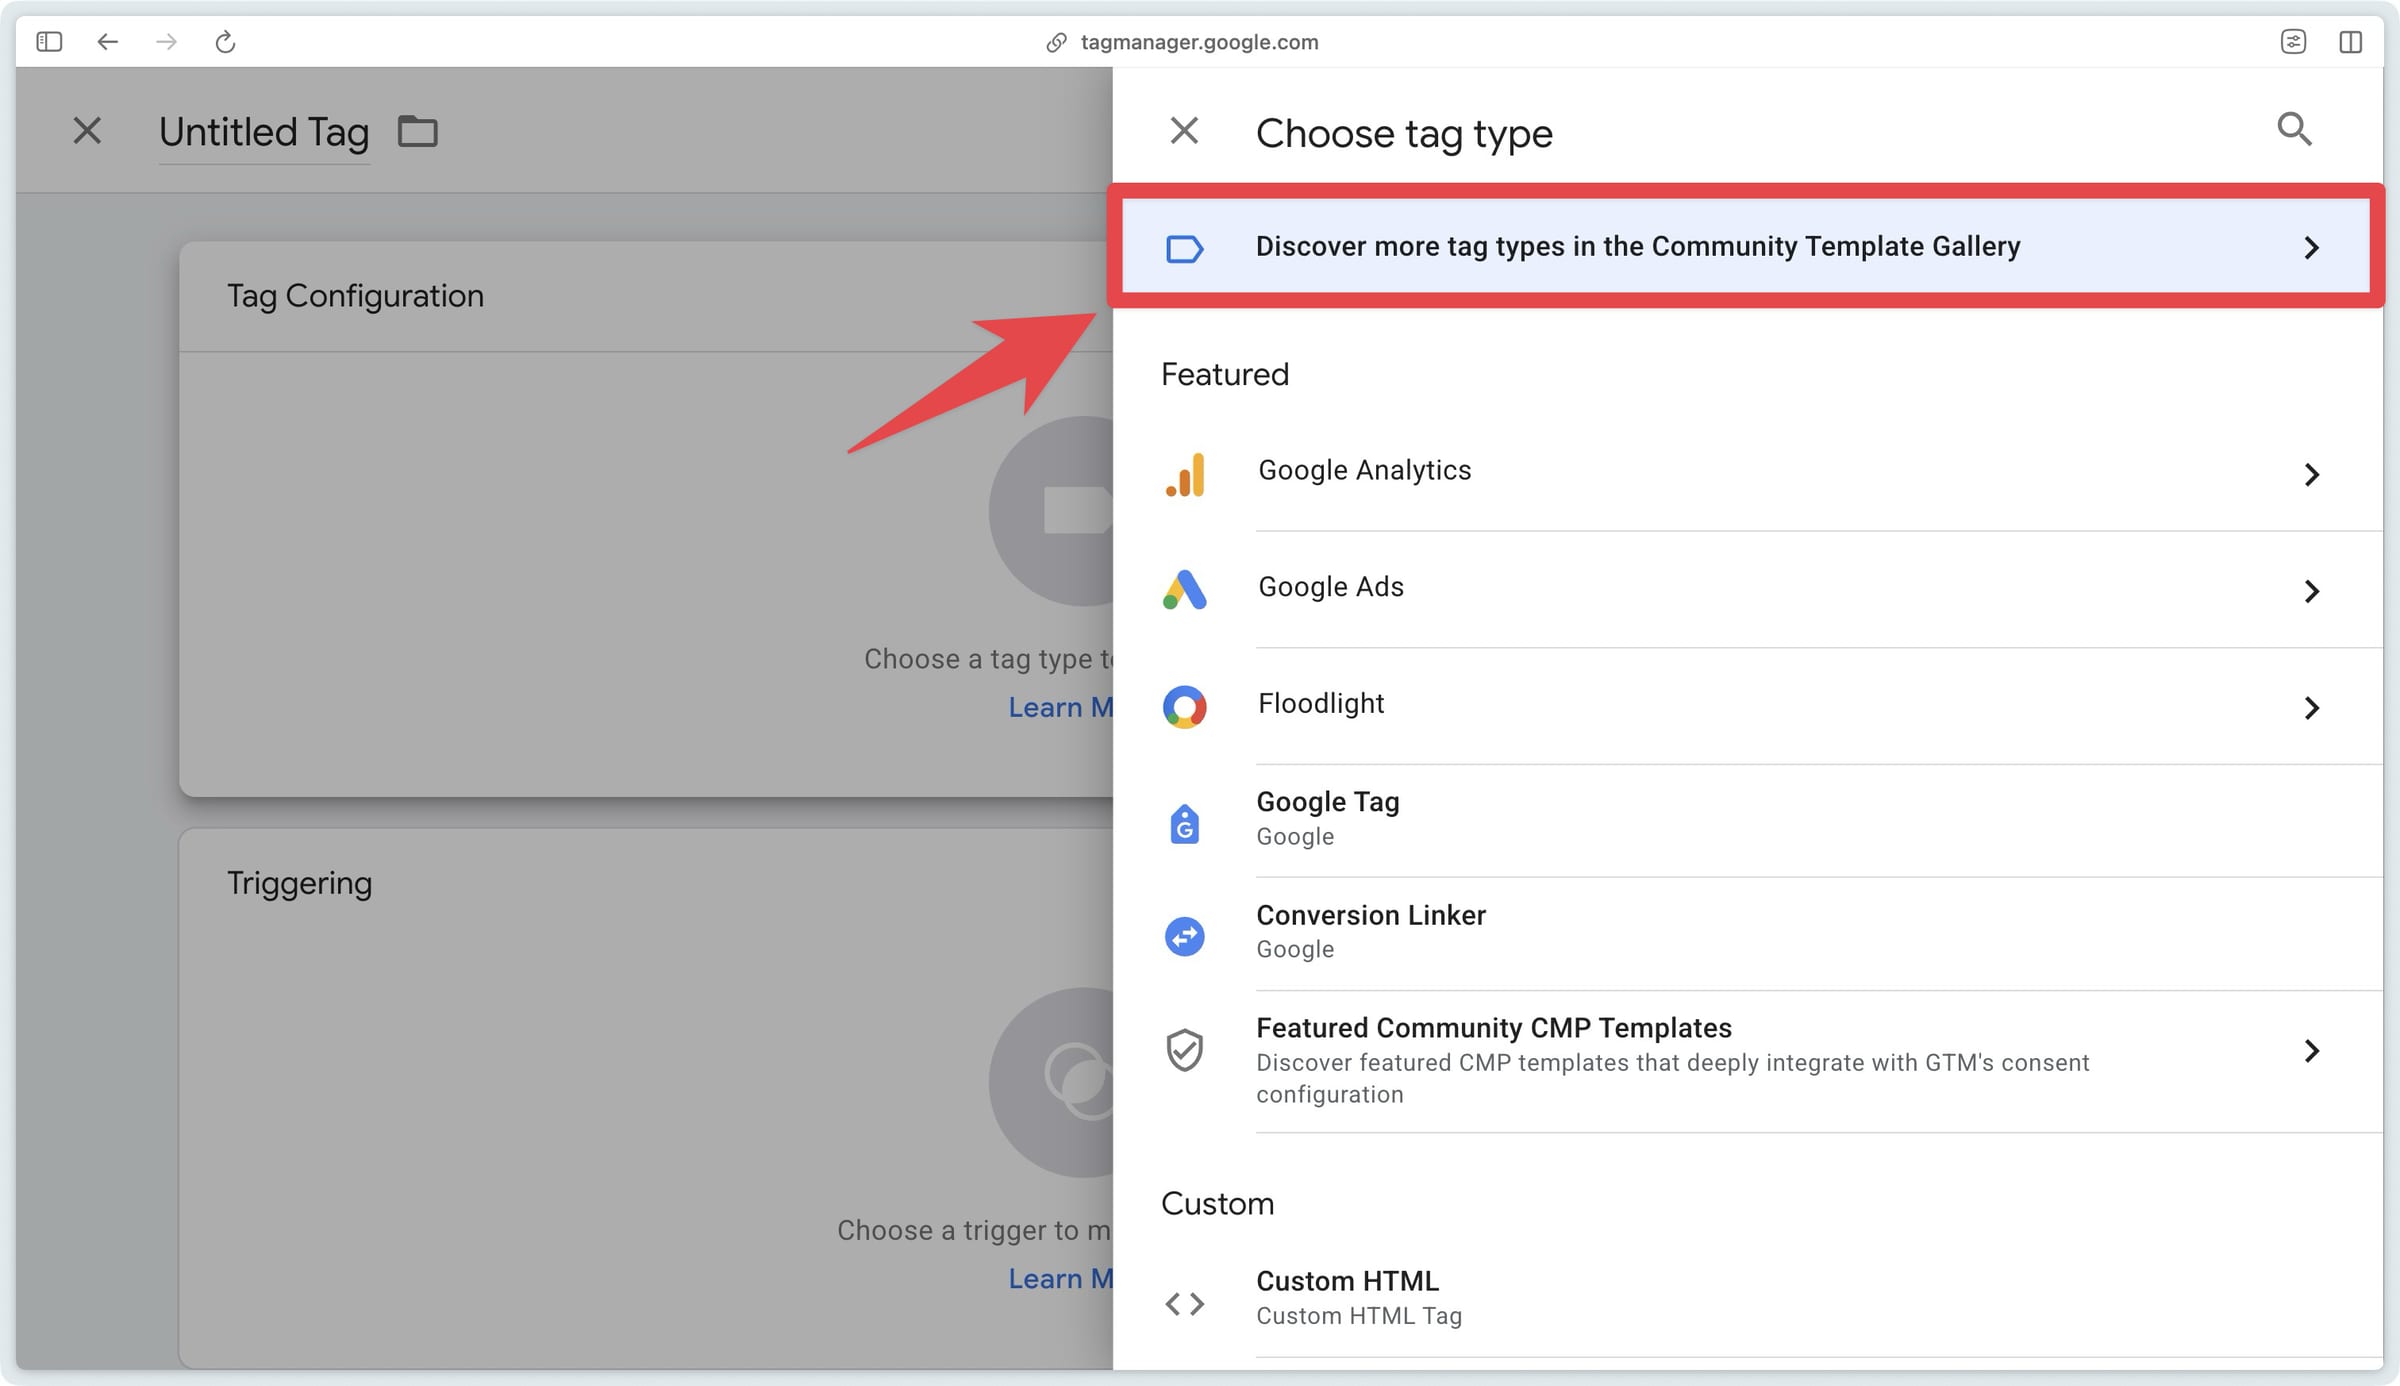Click the folder icon beside Untitled Tag
The width and height of the screenshot is (2400, 1386).
click(418, 131)
